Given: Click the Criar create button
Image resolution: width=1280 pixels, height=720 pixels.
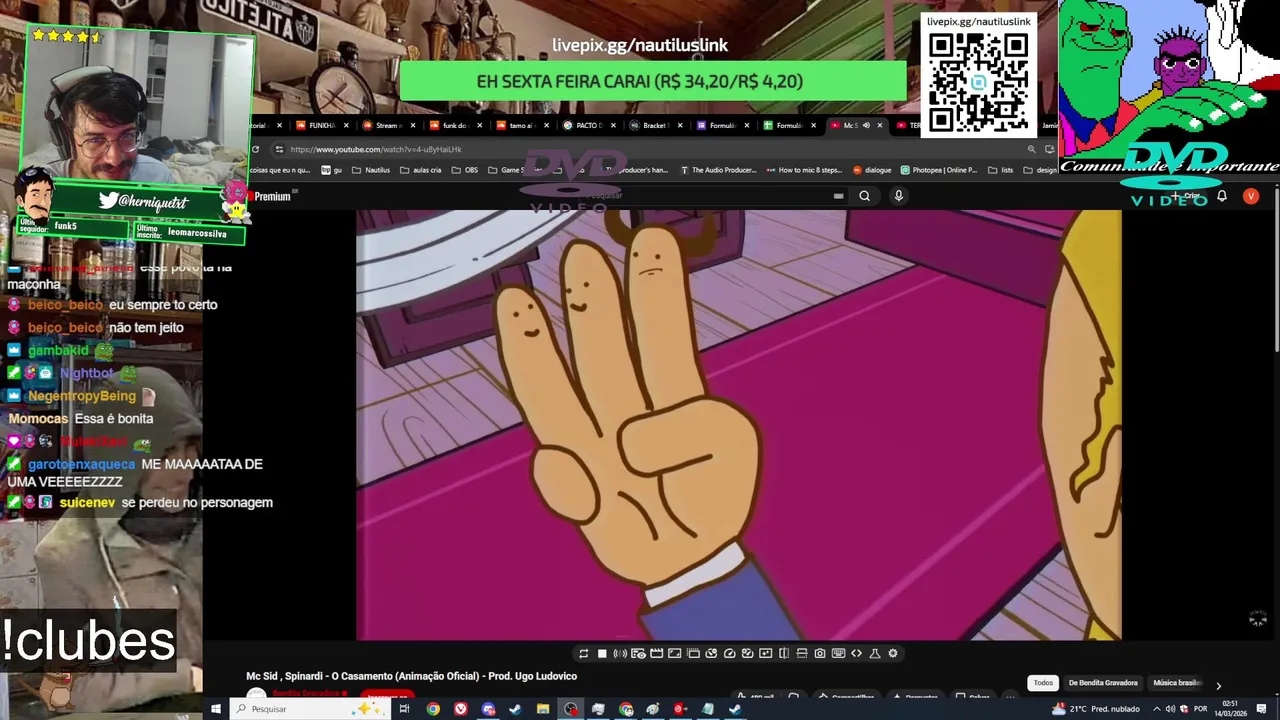Looking at the screenshot, I should point(1187,196).
